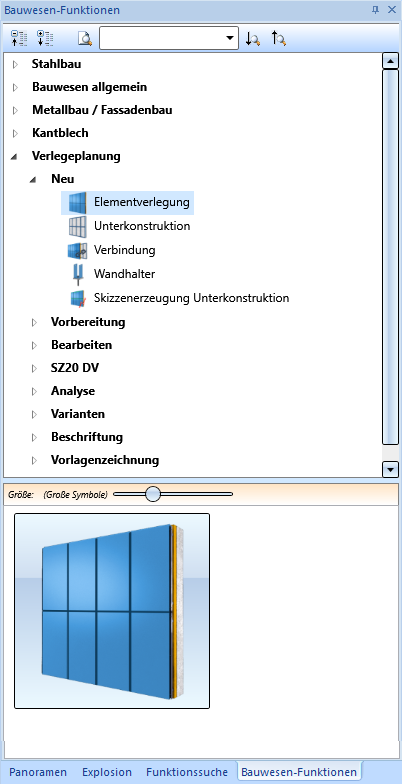402x784 pixels.
Task: Click the vertical scrollbar thumb
Action: point(390,256)
